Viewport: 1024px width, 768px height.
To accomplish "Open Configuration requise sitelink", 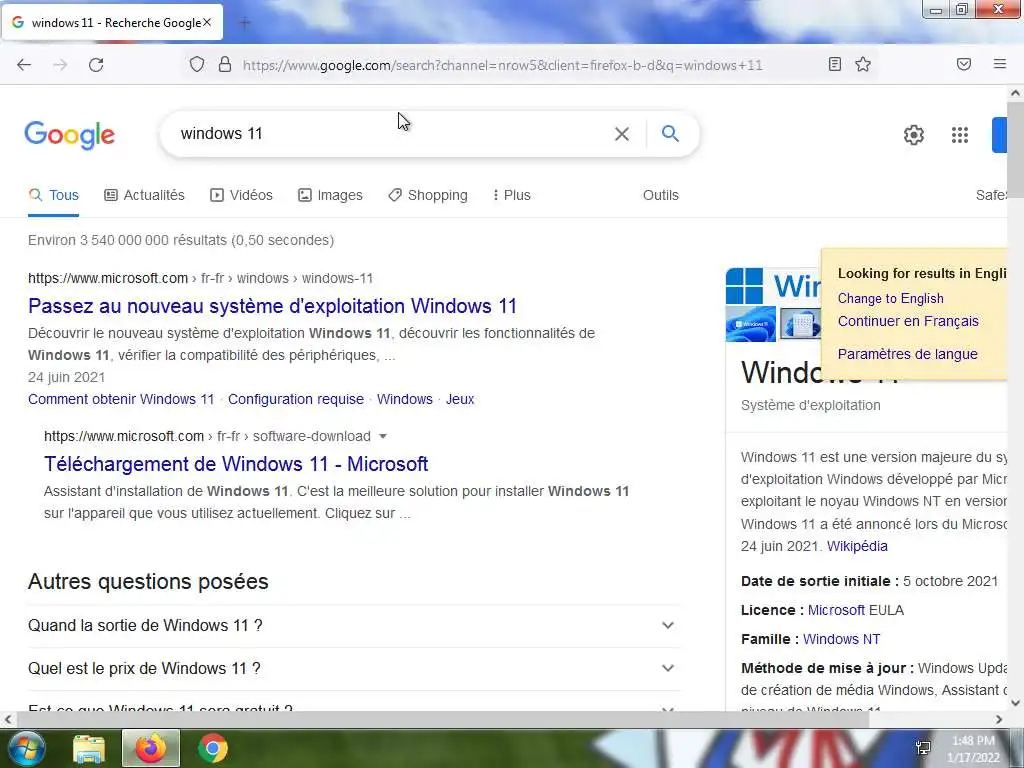I will click(x=296, y=399).
